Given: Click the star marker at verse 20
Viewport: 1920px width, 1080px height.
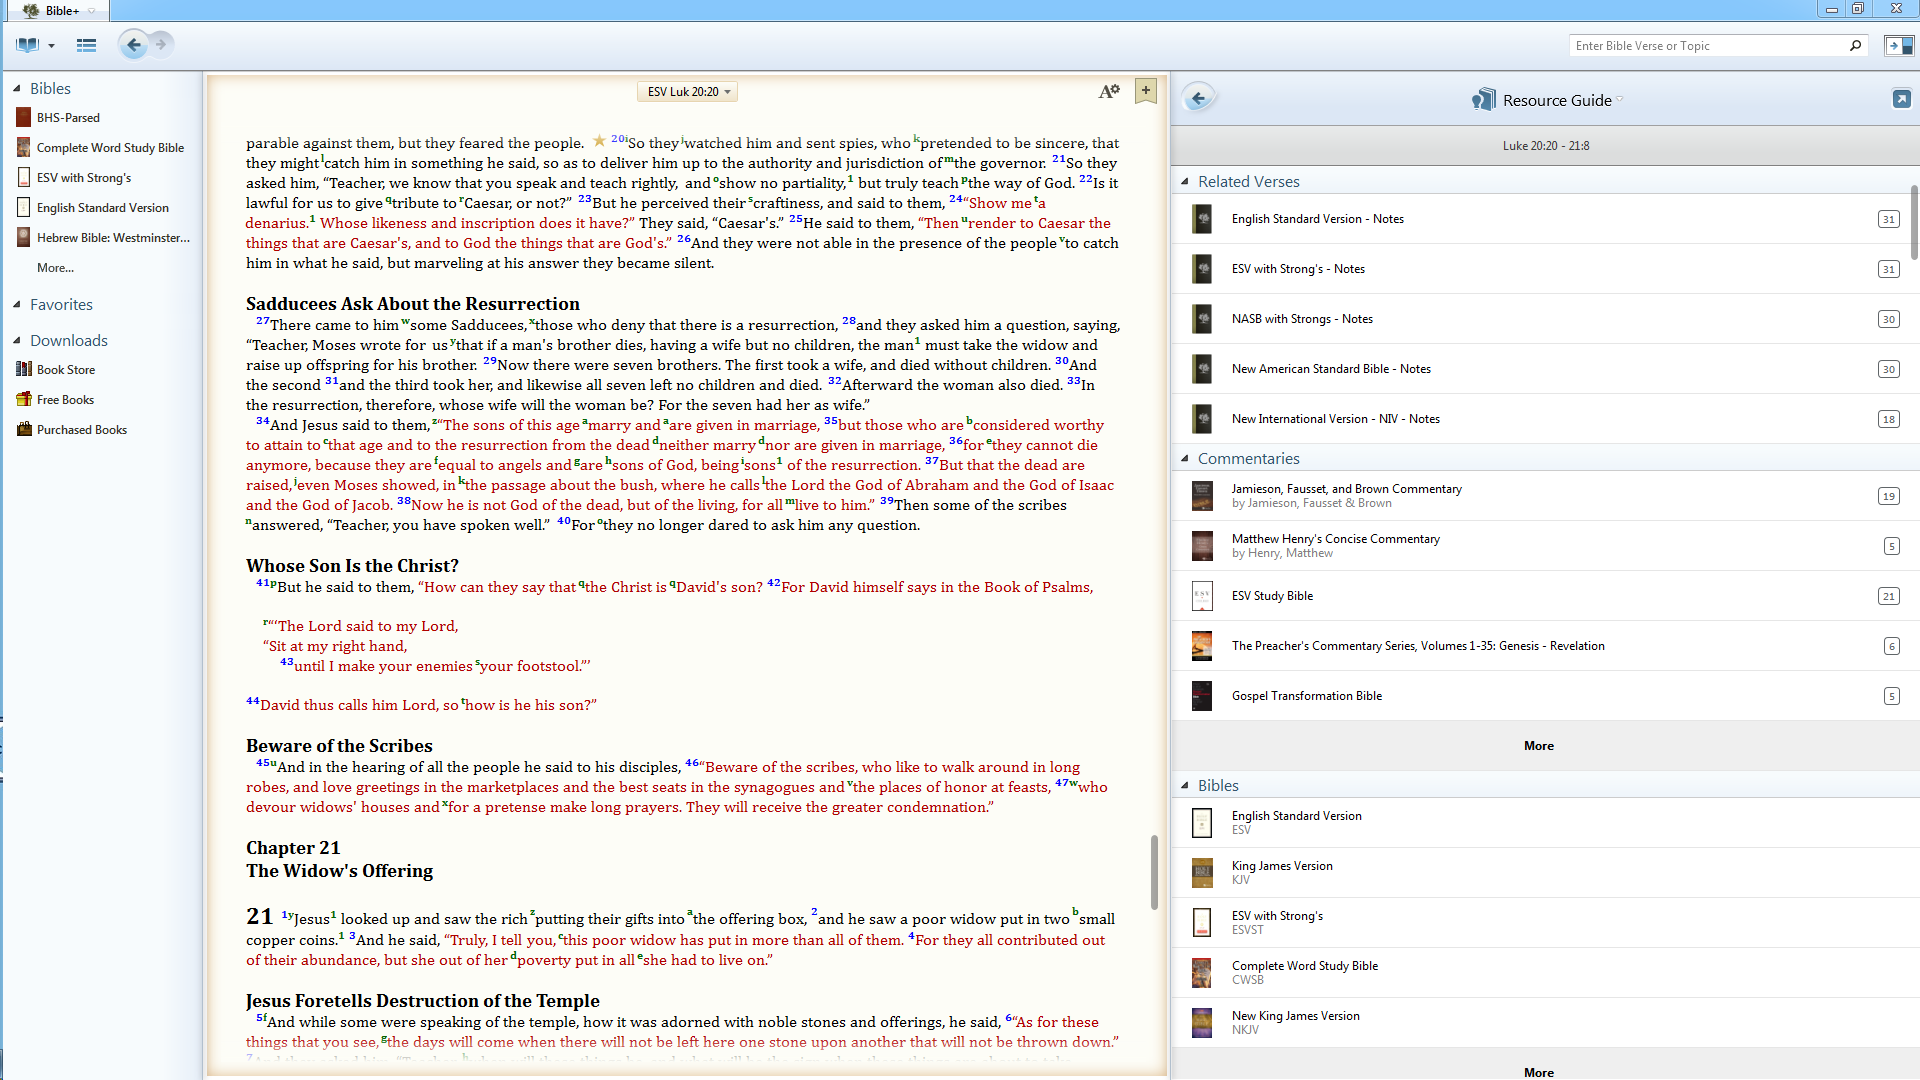Looking at the screenshot, I should pos(599,141).
